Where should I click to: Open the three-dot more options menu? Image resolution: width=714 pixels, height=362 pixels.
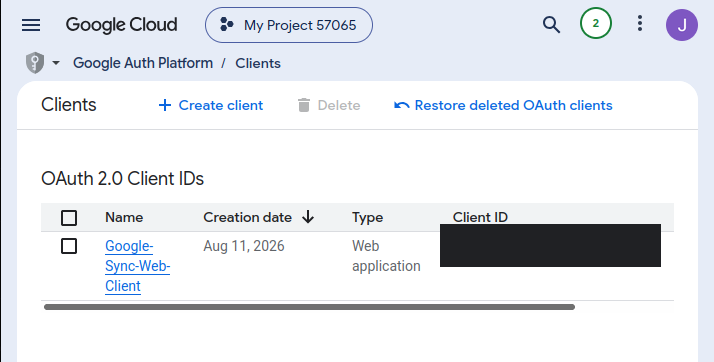(640, 23)
